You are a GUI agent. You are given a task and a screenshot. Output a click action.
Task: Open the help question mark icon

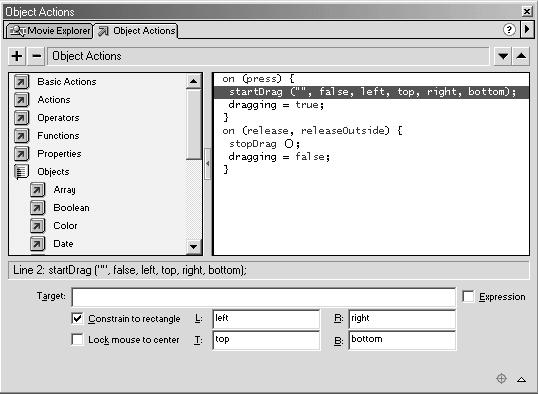point(509,30)
